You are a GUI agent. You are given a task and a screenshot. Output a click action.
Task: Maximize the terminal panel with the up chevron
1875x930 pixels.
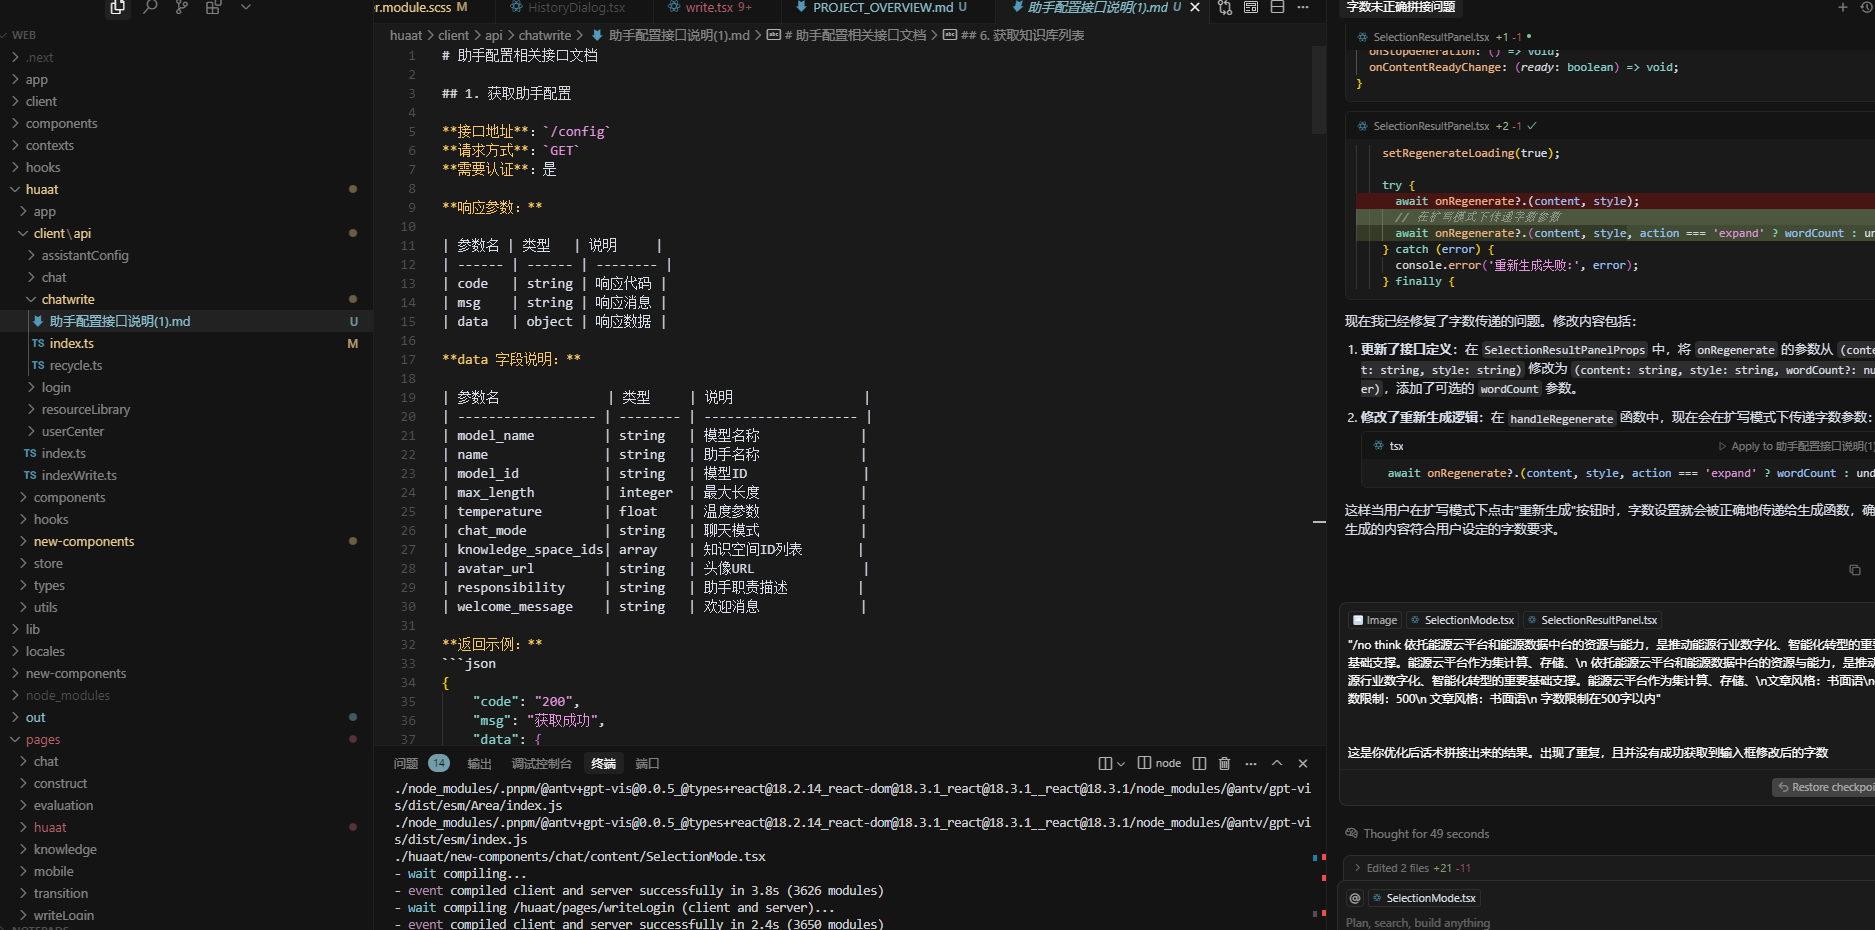(x=1277, y=763)
